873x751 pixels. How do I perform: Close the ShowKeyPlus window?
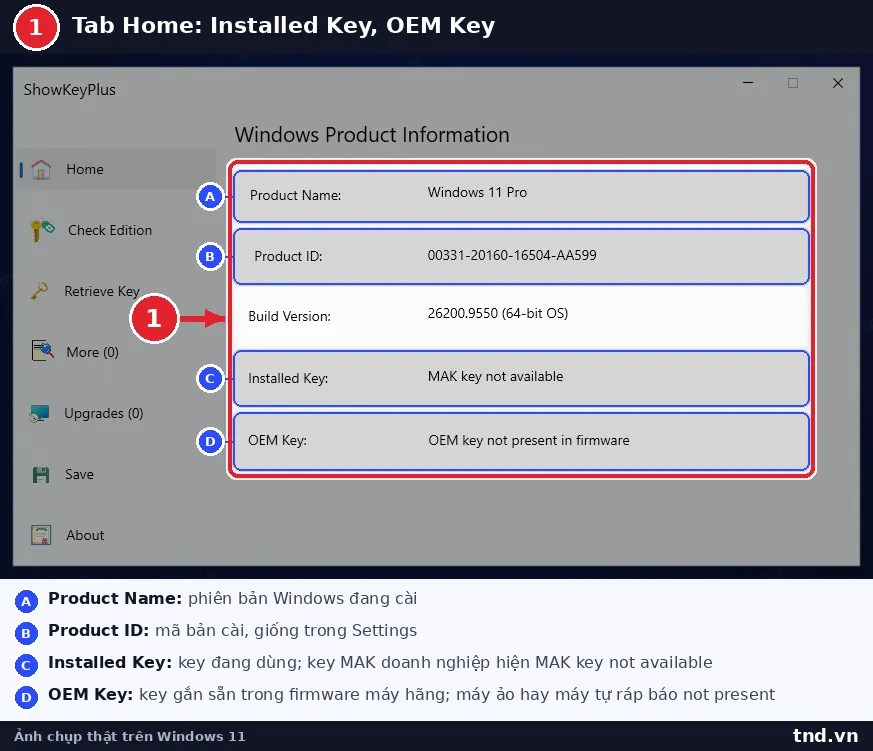point(837,83)
